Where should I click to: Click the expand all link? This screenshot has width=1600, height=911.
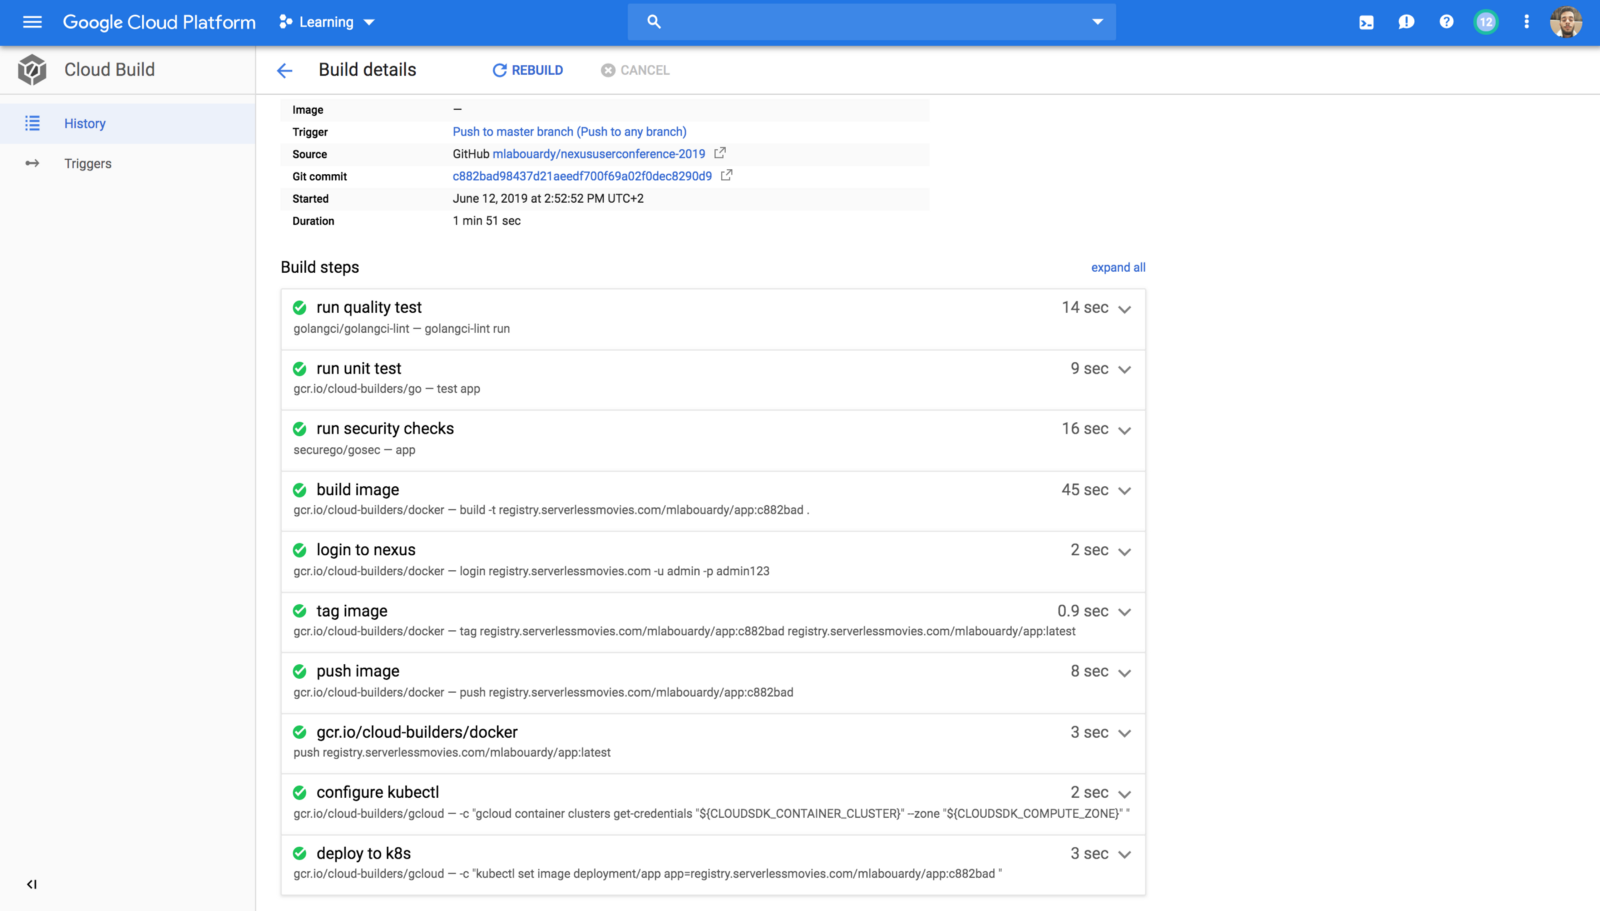point(1118,267)
